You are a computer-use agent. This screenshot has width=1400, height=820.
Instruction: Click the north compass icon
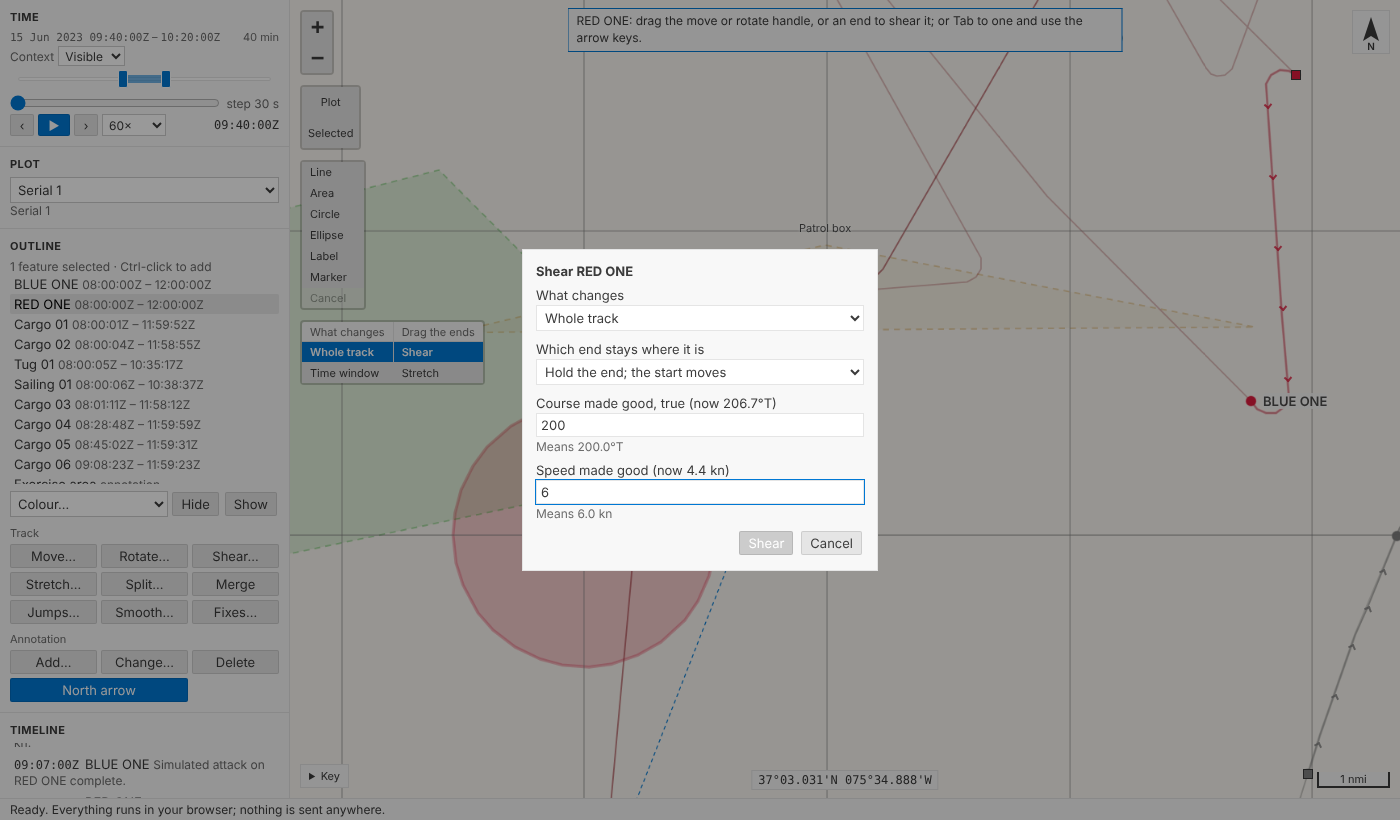tap(1371, 33)
